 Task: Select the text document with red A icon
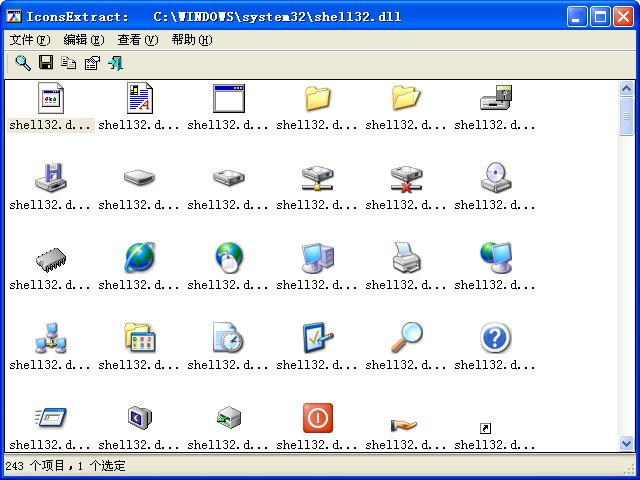[x=140, y=98]
